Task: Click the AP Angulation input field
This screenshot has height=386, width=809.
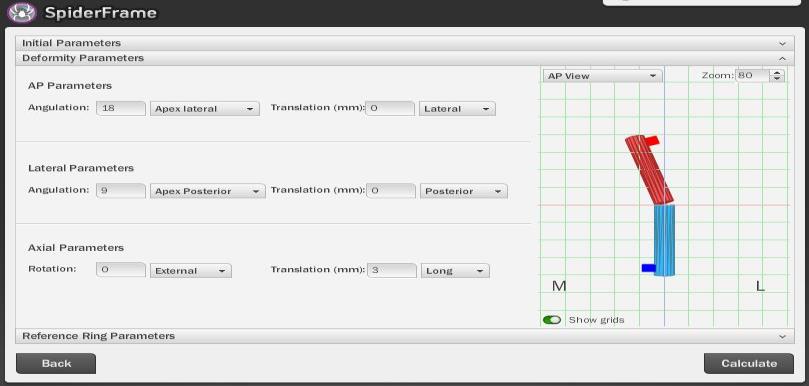Action: point(121,108)
